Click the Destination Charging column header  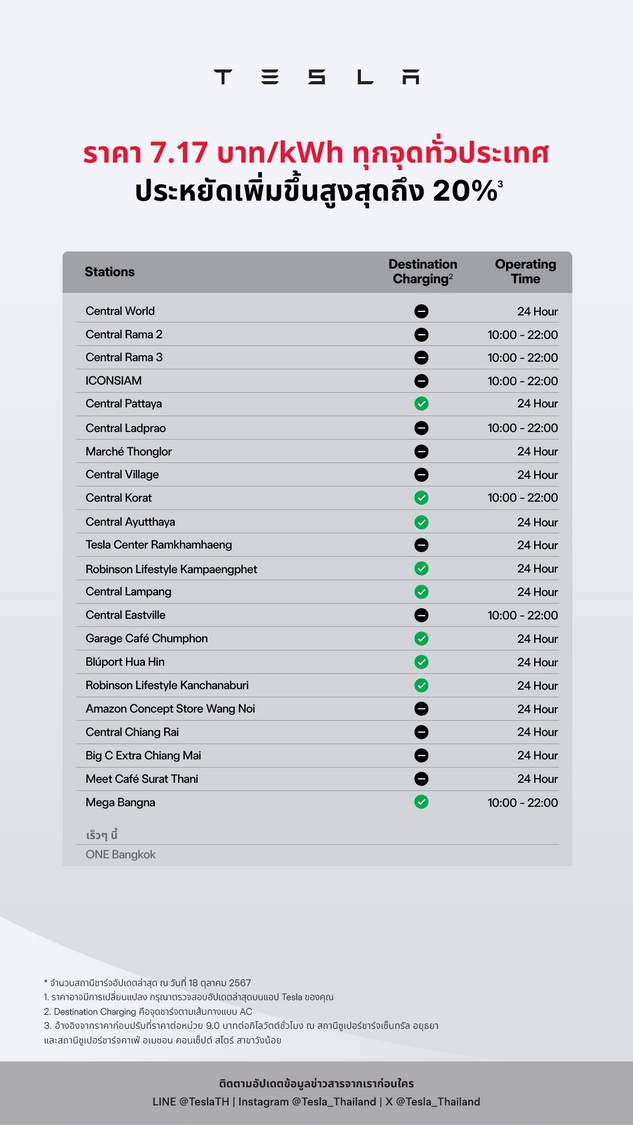422,272
